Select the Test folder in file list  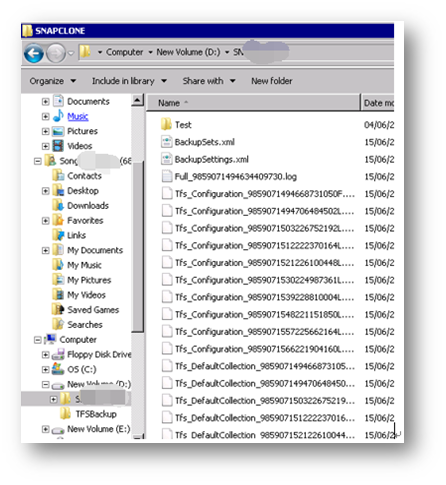click(183, 125)
